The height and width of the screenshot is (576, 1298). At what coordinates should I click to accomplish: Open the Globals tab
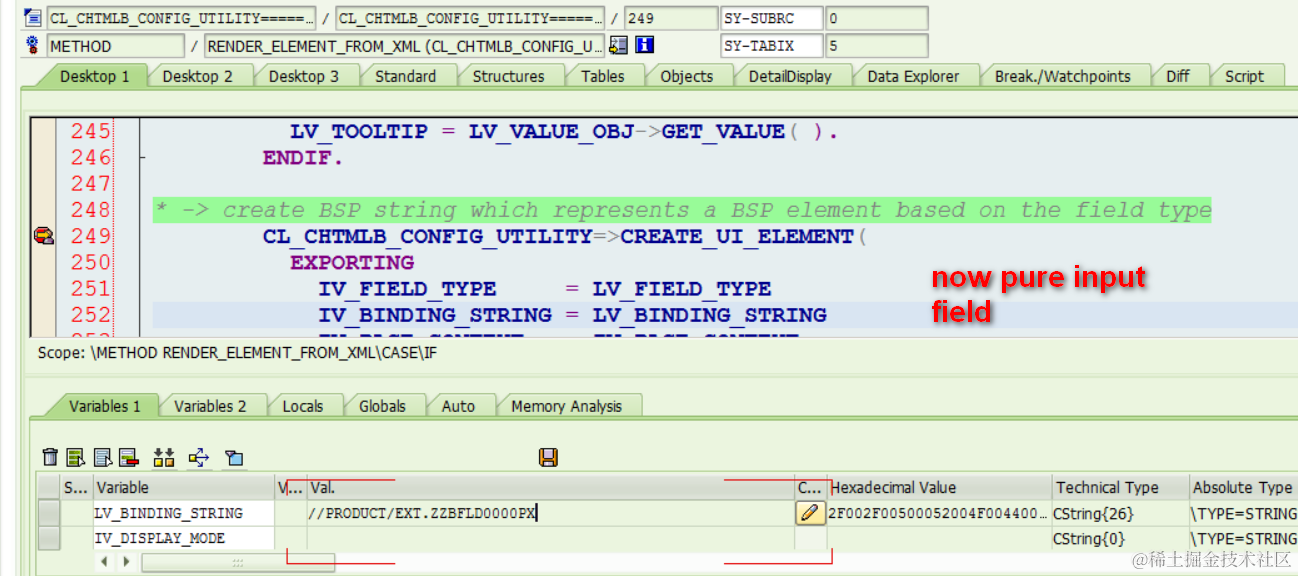382,406
